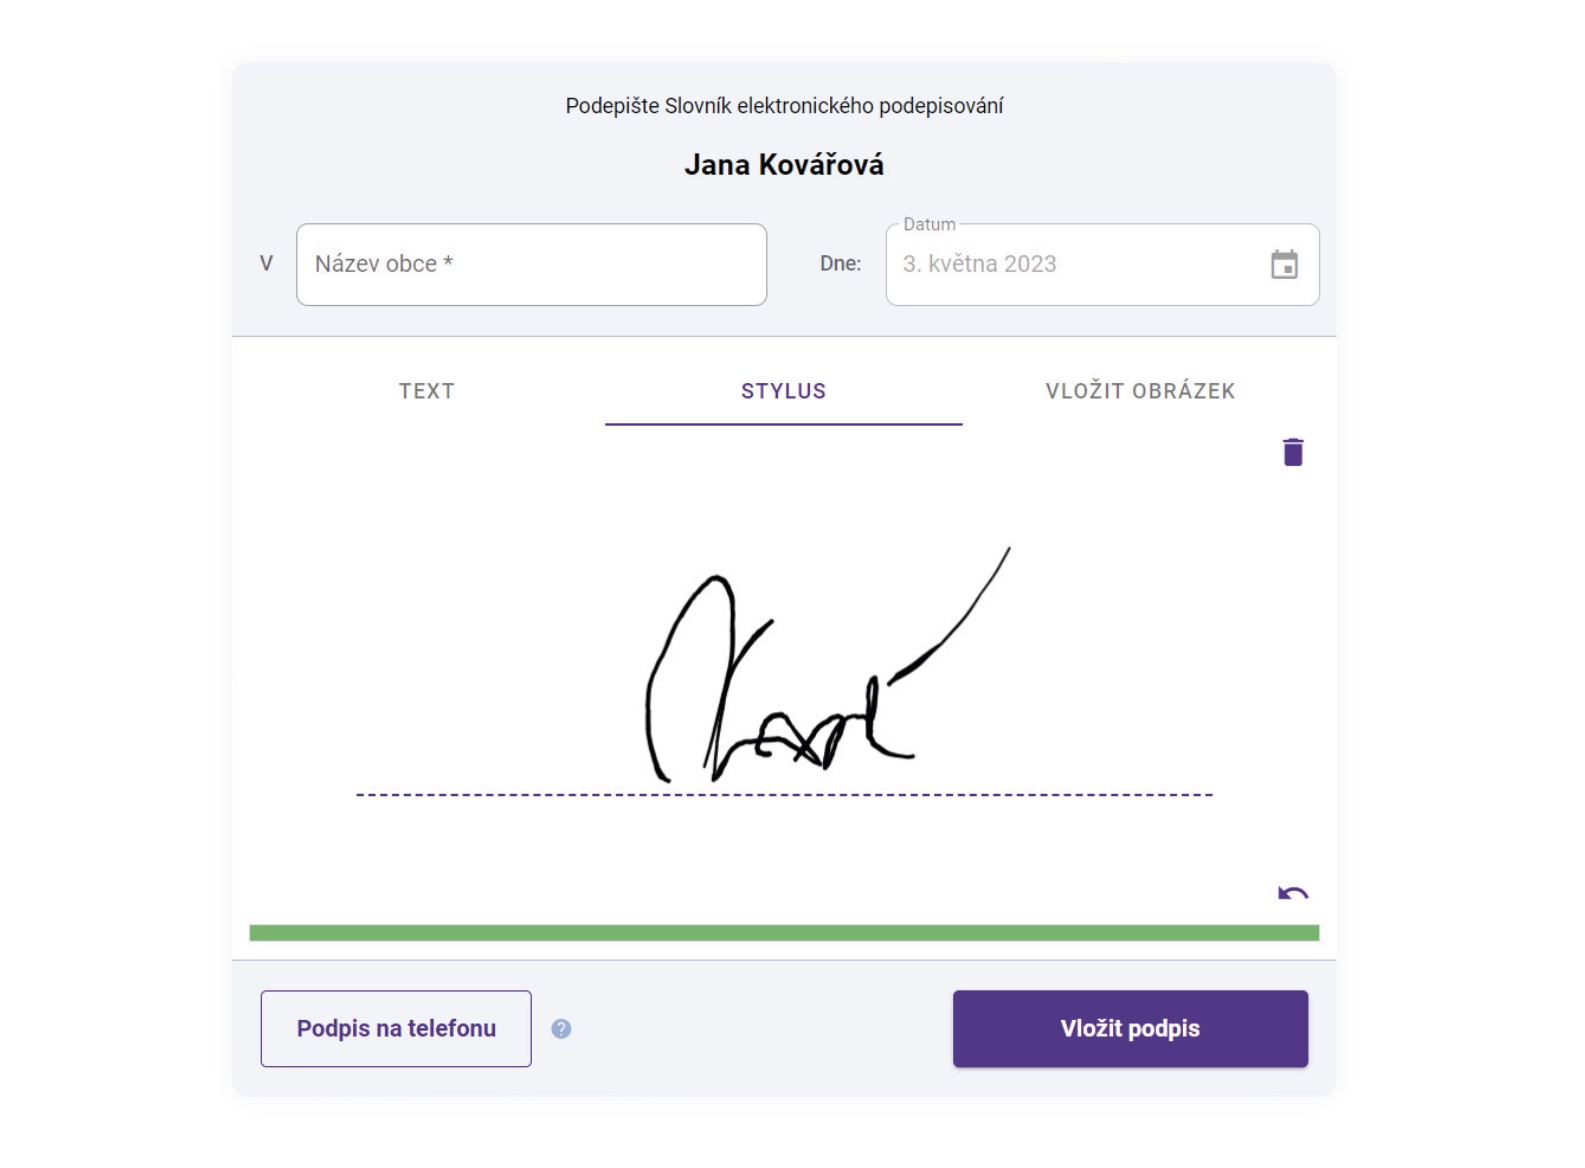Screen dimensions: 1585x1168
Task: Focus the Název obce input field
Action: pyautogui.click(x=532, y=264)
